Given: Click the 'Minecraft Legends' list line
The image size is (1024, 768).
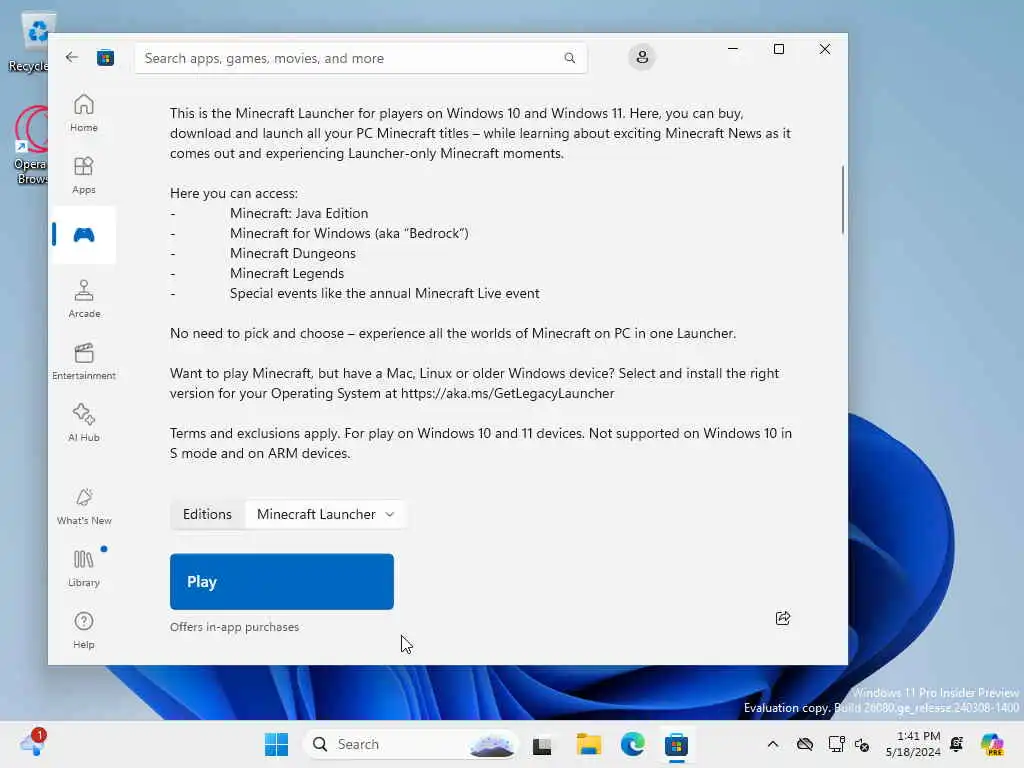Looking at the screenshot, I should (287, 273).
